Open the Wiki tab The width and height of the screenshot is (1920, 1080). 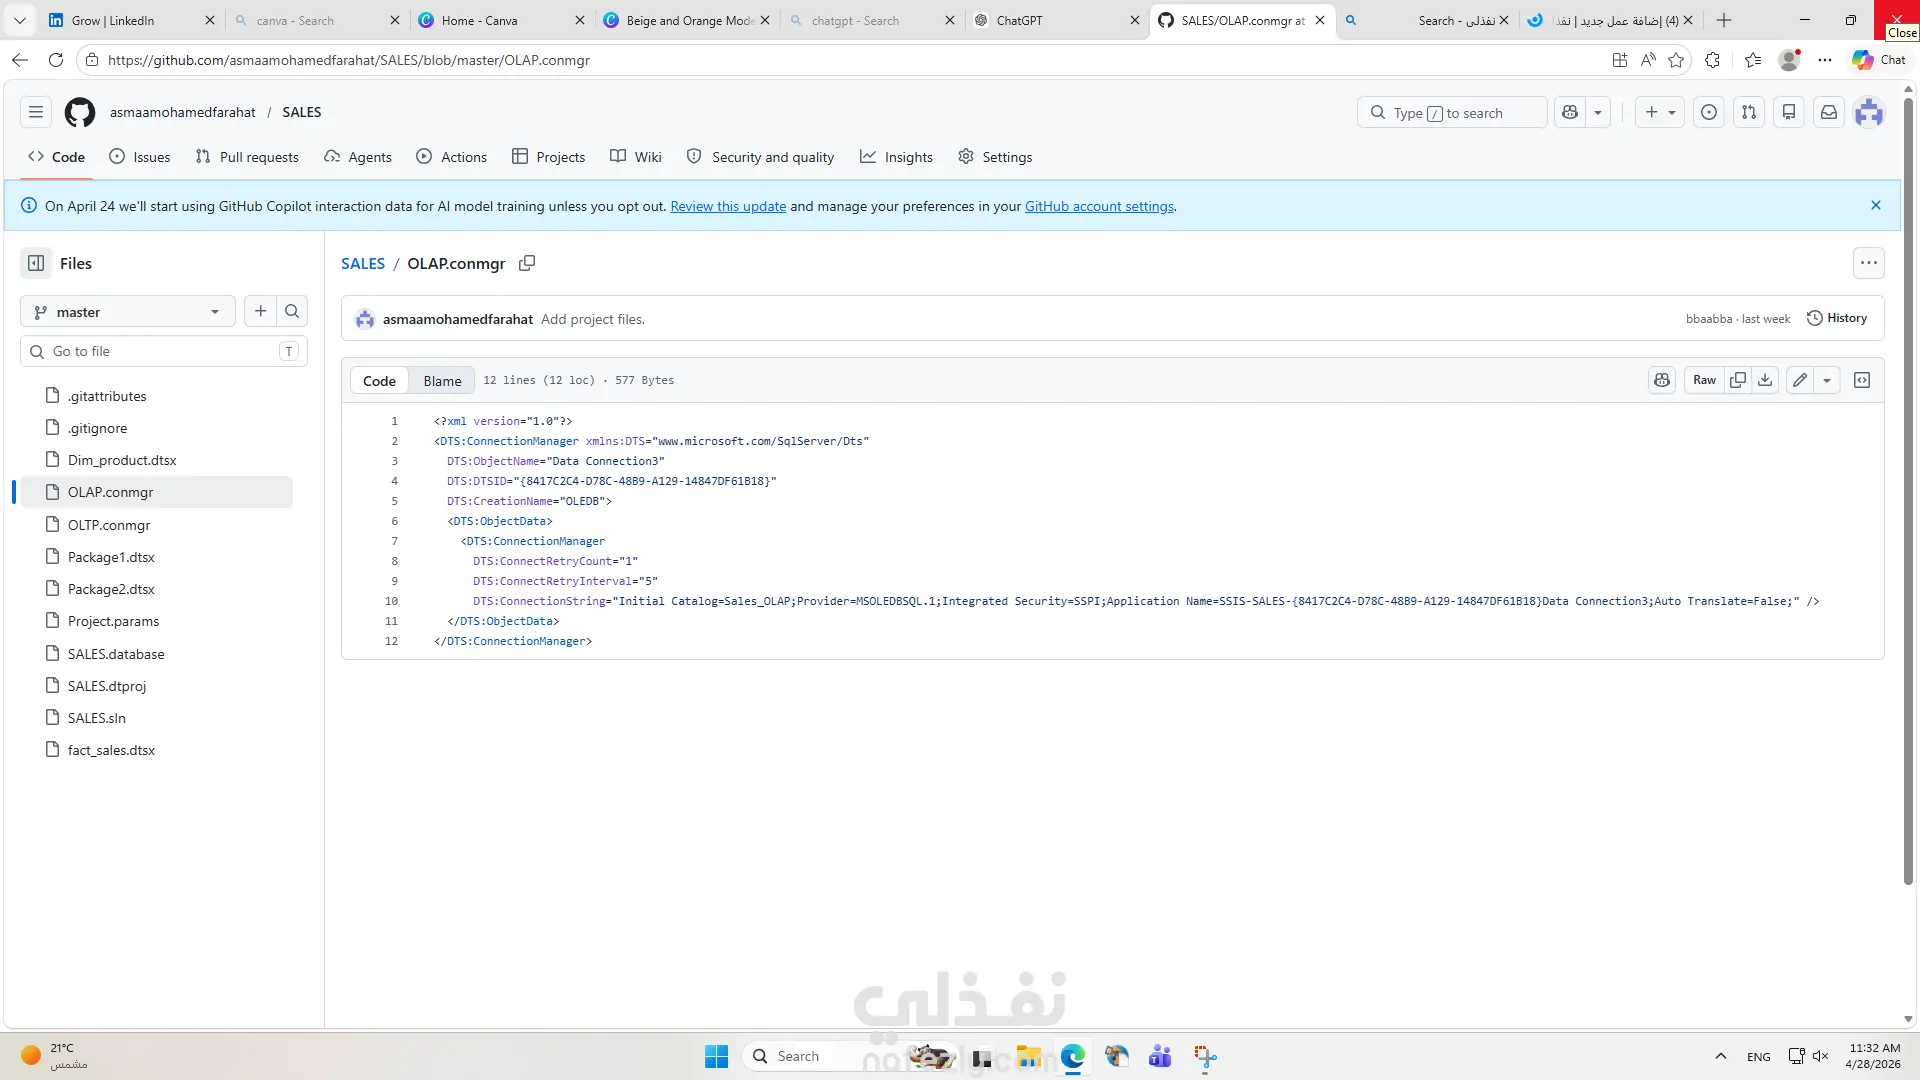tap(636, 157)
